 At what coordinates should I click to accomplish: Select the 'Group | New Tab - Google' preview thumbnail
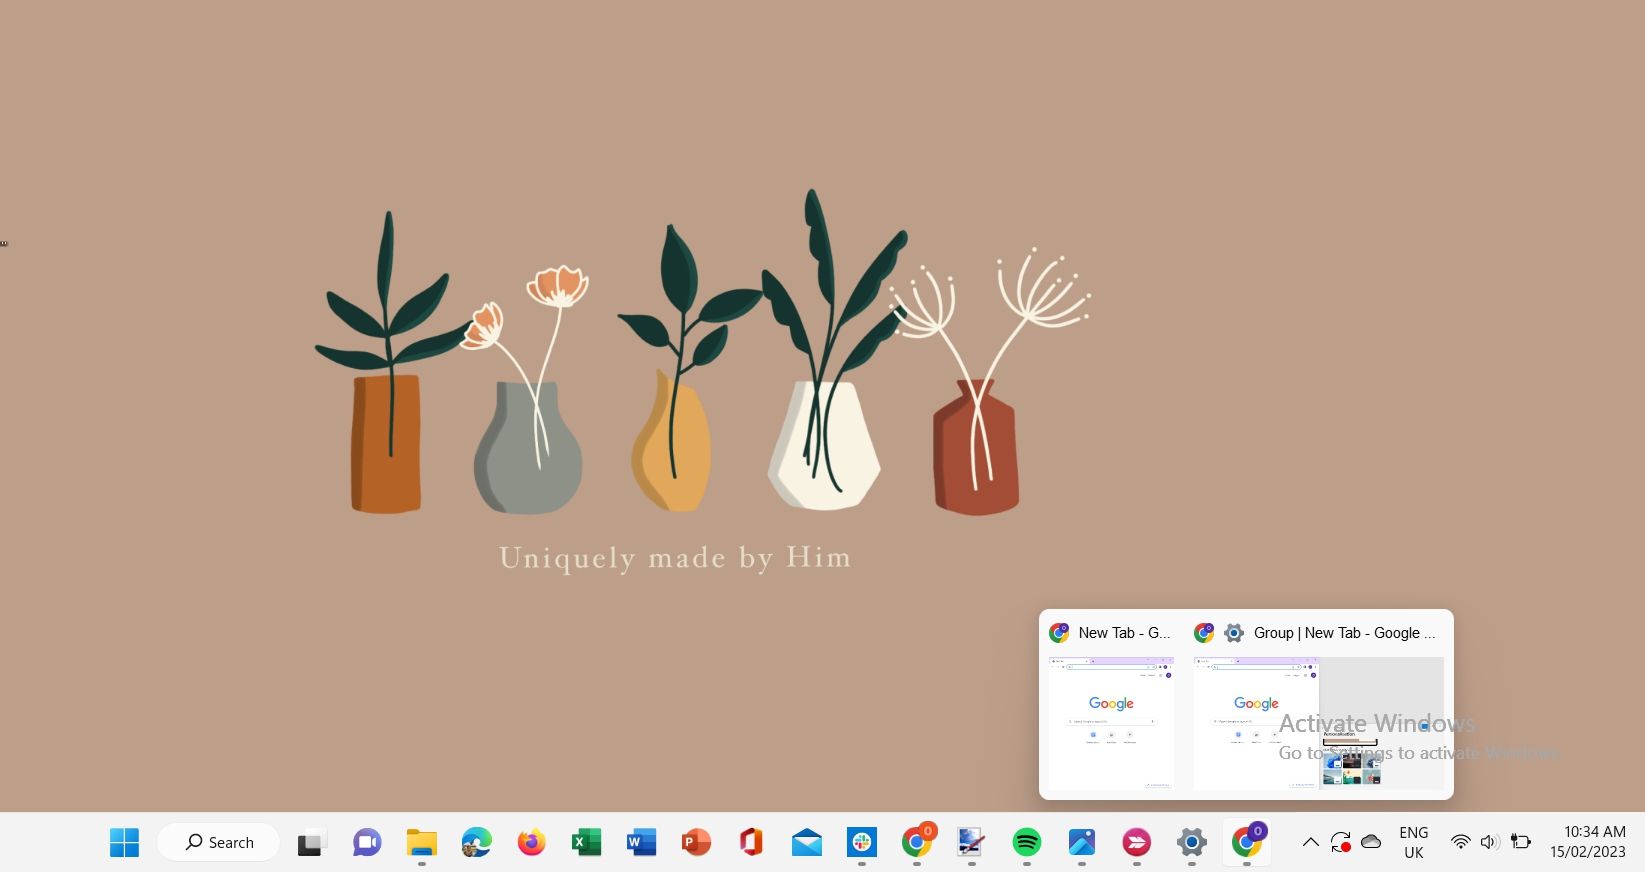[x=1318, y=723]
